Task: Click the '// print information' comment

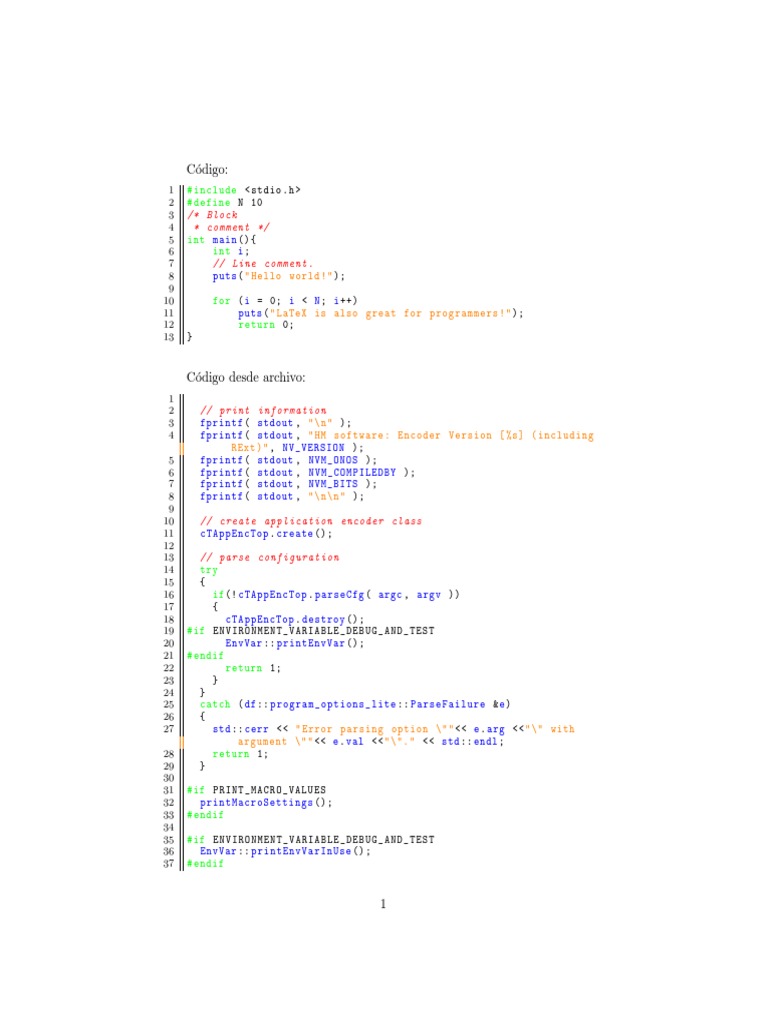Action: click(x=263, y=410)
